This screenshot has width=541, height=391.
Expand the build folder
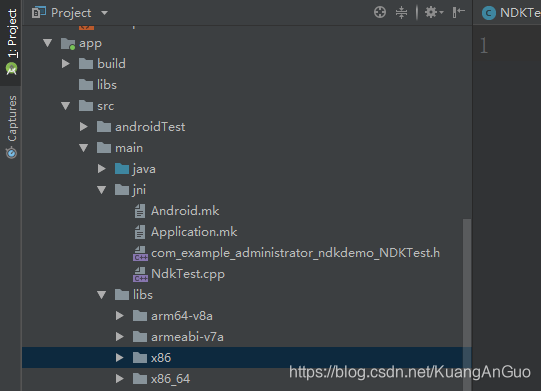66,64
